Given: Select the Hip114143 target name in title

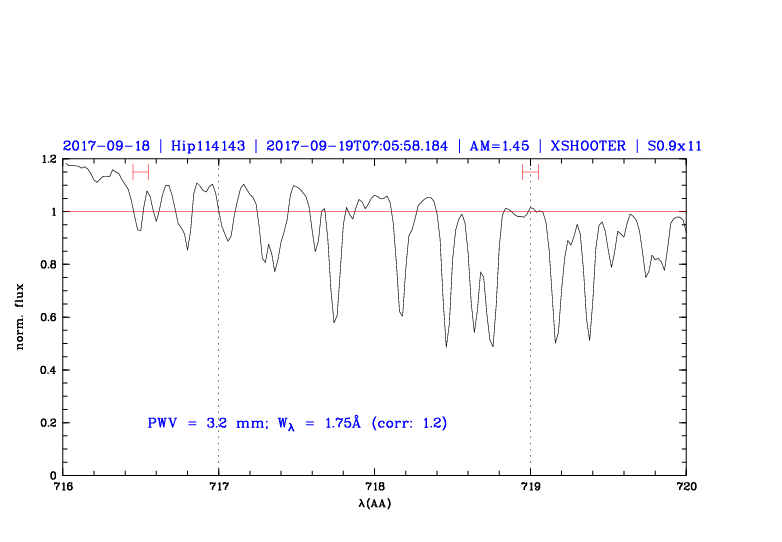Looking at the screenshot, I should 208,145.
